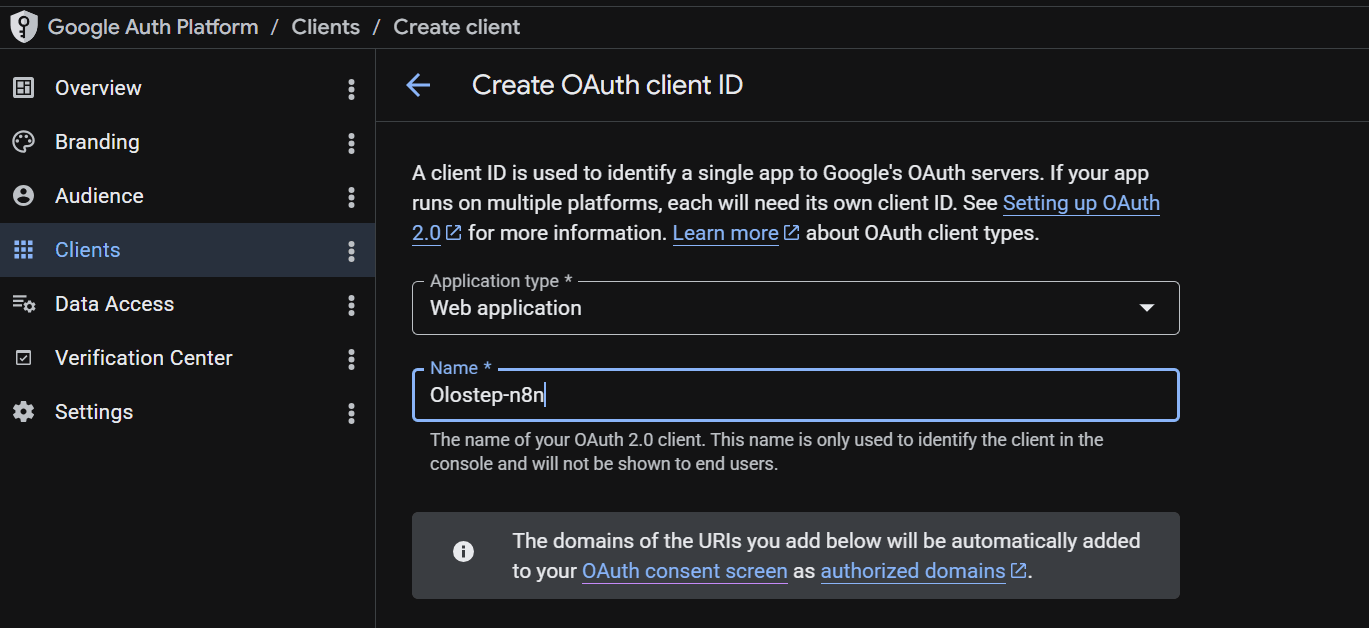Image resolution: width=1369 pixels, height=628 pixels.
Task: Open the three-dot menu beside Data Access
Action: pyautogui.click(x=351, y=305)
